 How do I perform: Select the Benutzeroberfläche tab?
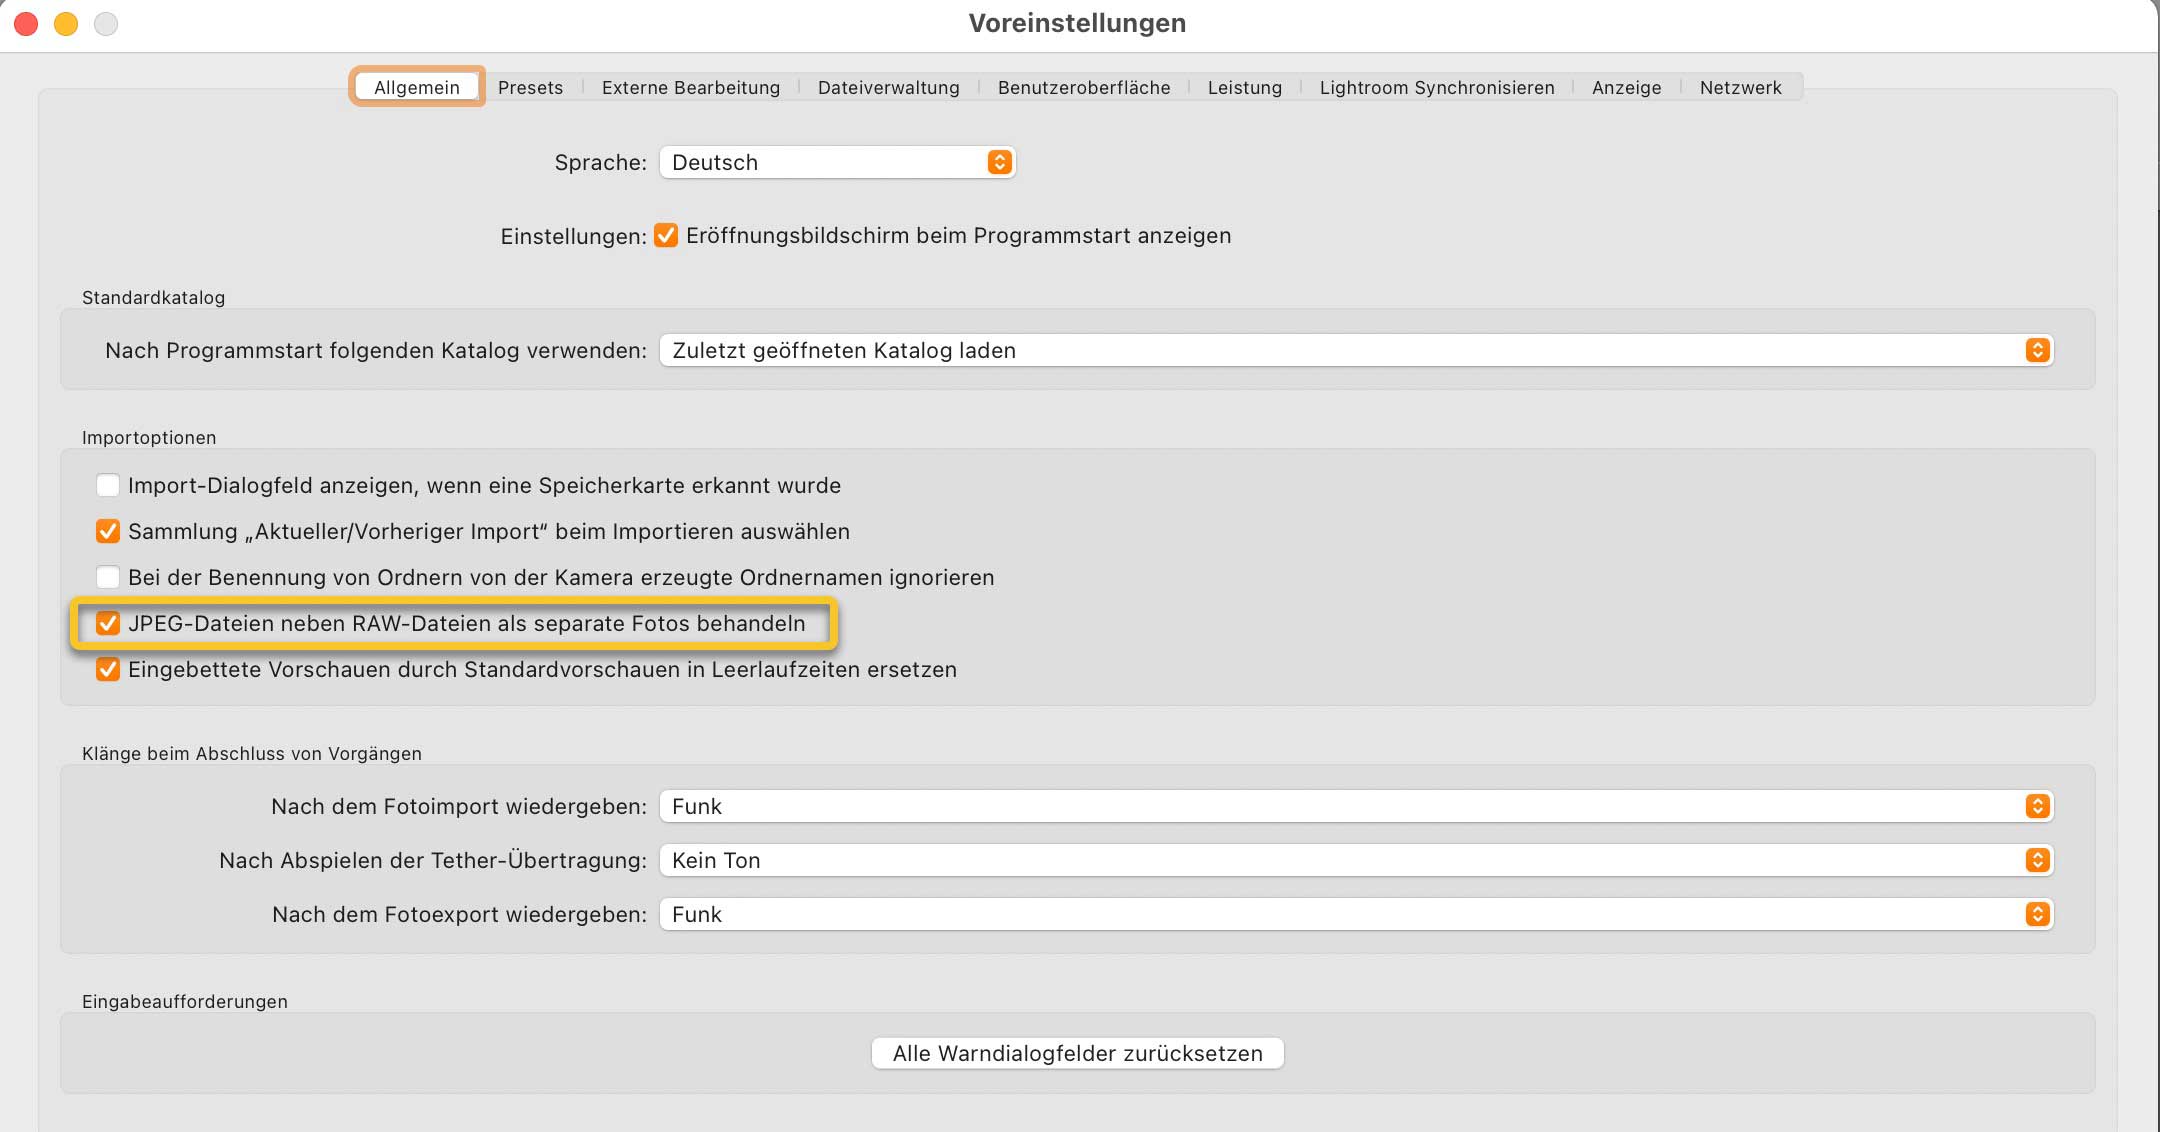[x=1083, y=87]
